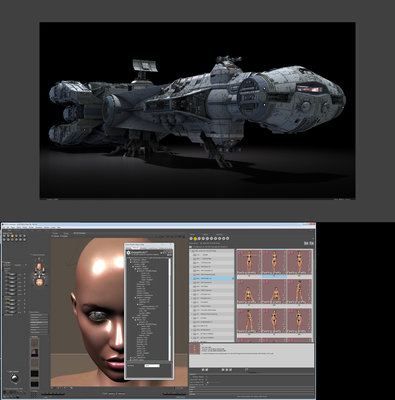The height and width of the screenshot is (400, 395).
Task: Select the first editing tool icon
Action: (4, 236)
